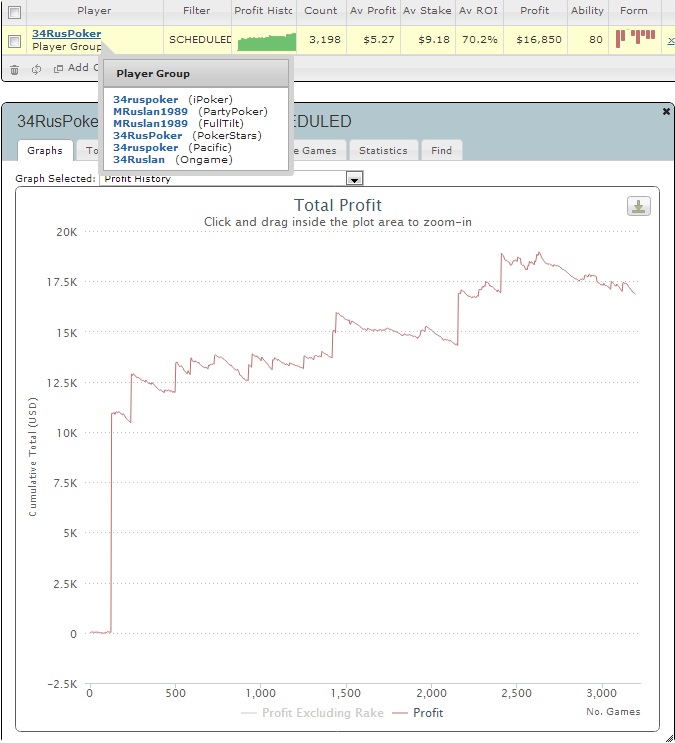
Task: Click the Form bars indicator
Action: click(635, 39)
